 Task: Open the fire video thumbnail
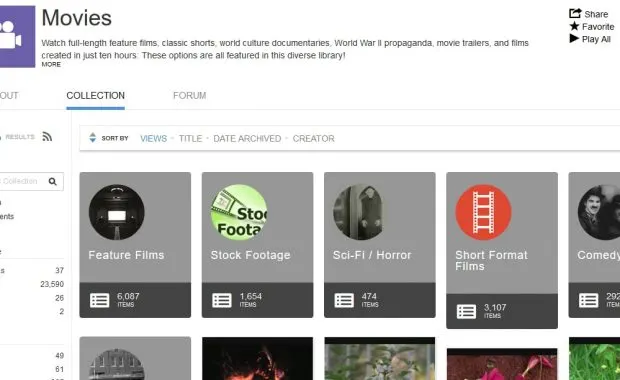click(257, 358)
